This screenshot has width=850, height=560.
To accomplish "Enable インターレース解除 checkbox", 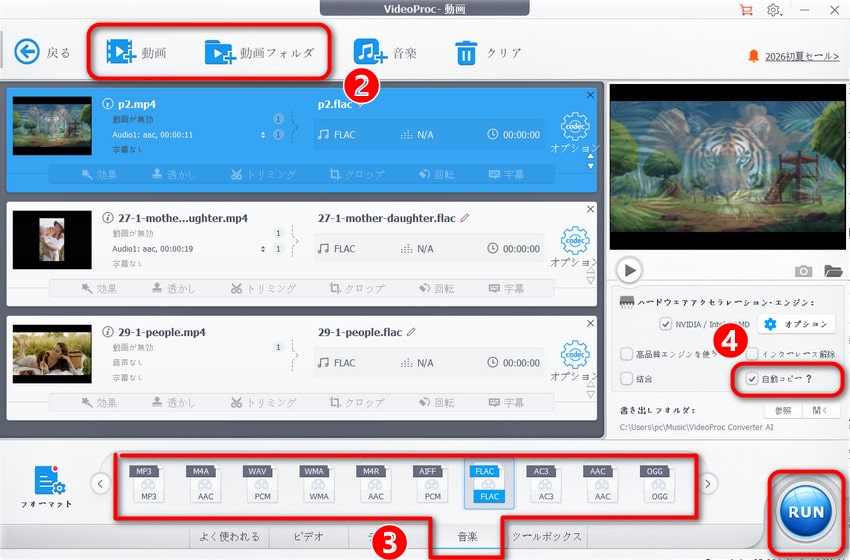I will (752, 354).
